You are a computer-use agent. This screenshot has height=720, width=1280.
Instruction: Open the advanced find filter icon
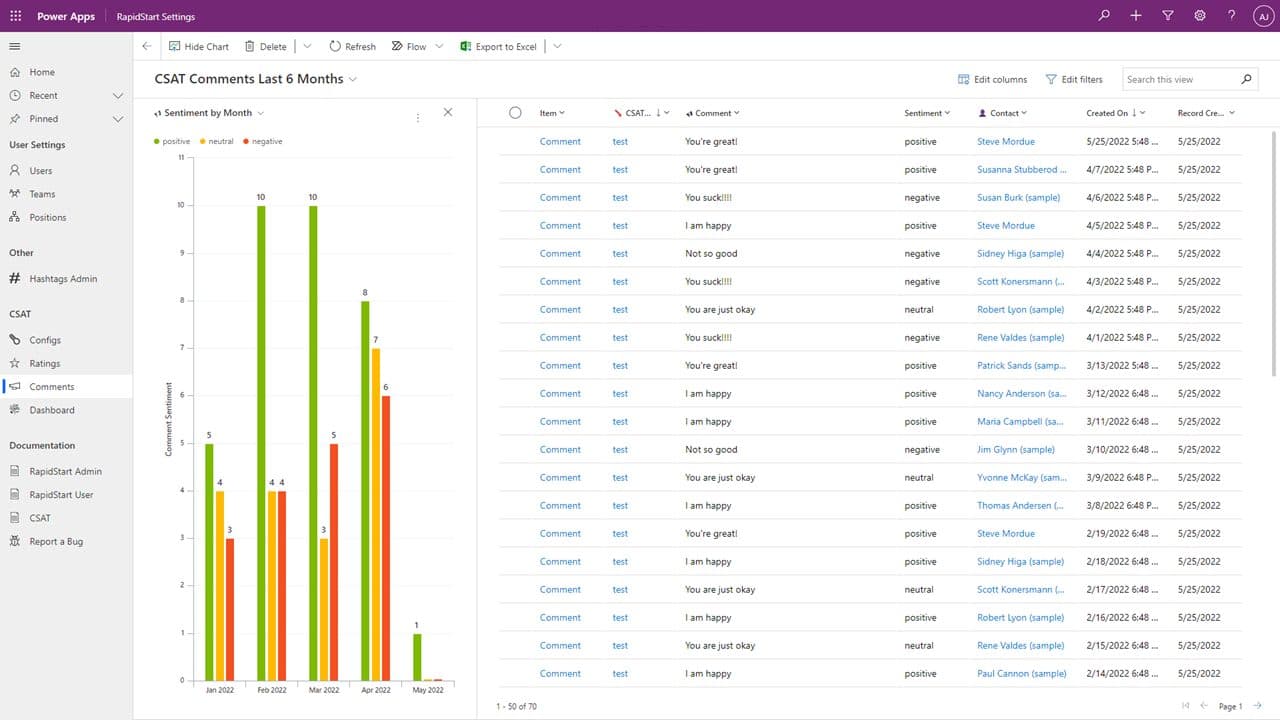pyautogui.click(x=1168, y=16)
